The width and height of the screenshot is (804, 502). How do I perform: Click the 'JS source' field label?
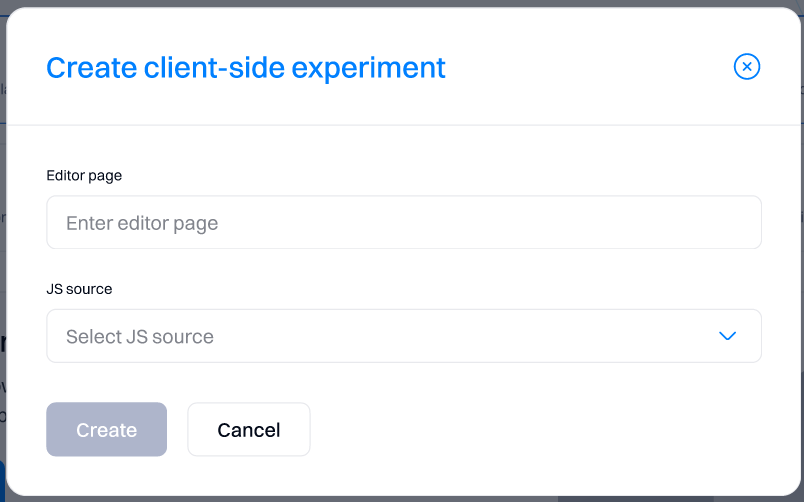click(x=79, y=289)
